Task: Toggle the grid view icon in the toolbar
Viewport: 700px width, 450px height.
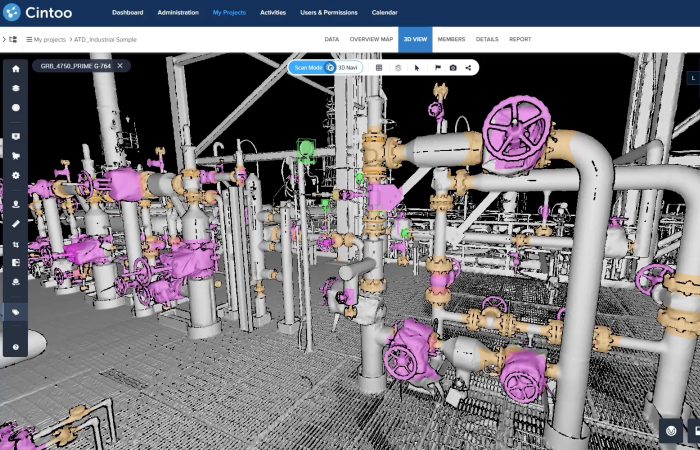Action: (379, 67)
